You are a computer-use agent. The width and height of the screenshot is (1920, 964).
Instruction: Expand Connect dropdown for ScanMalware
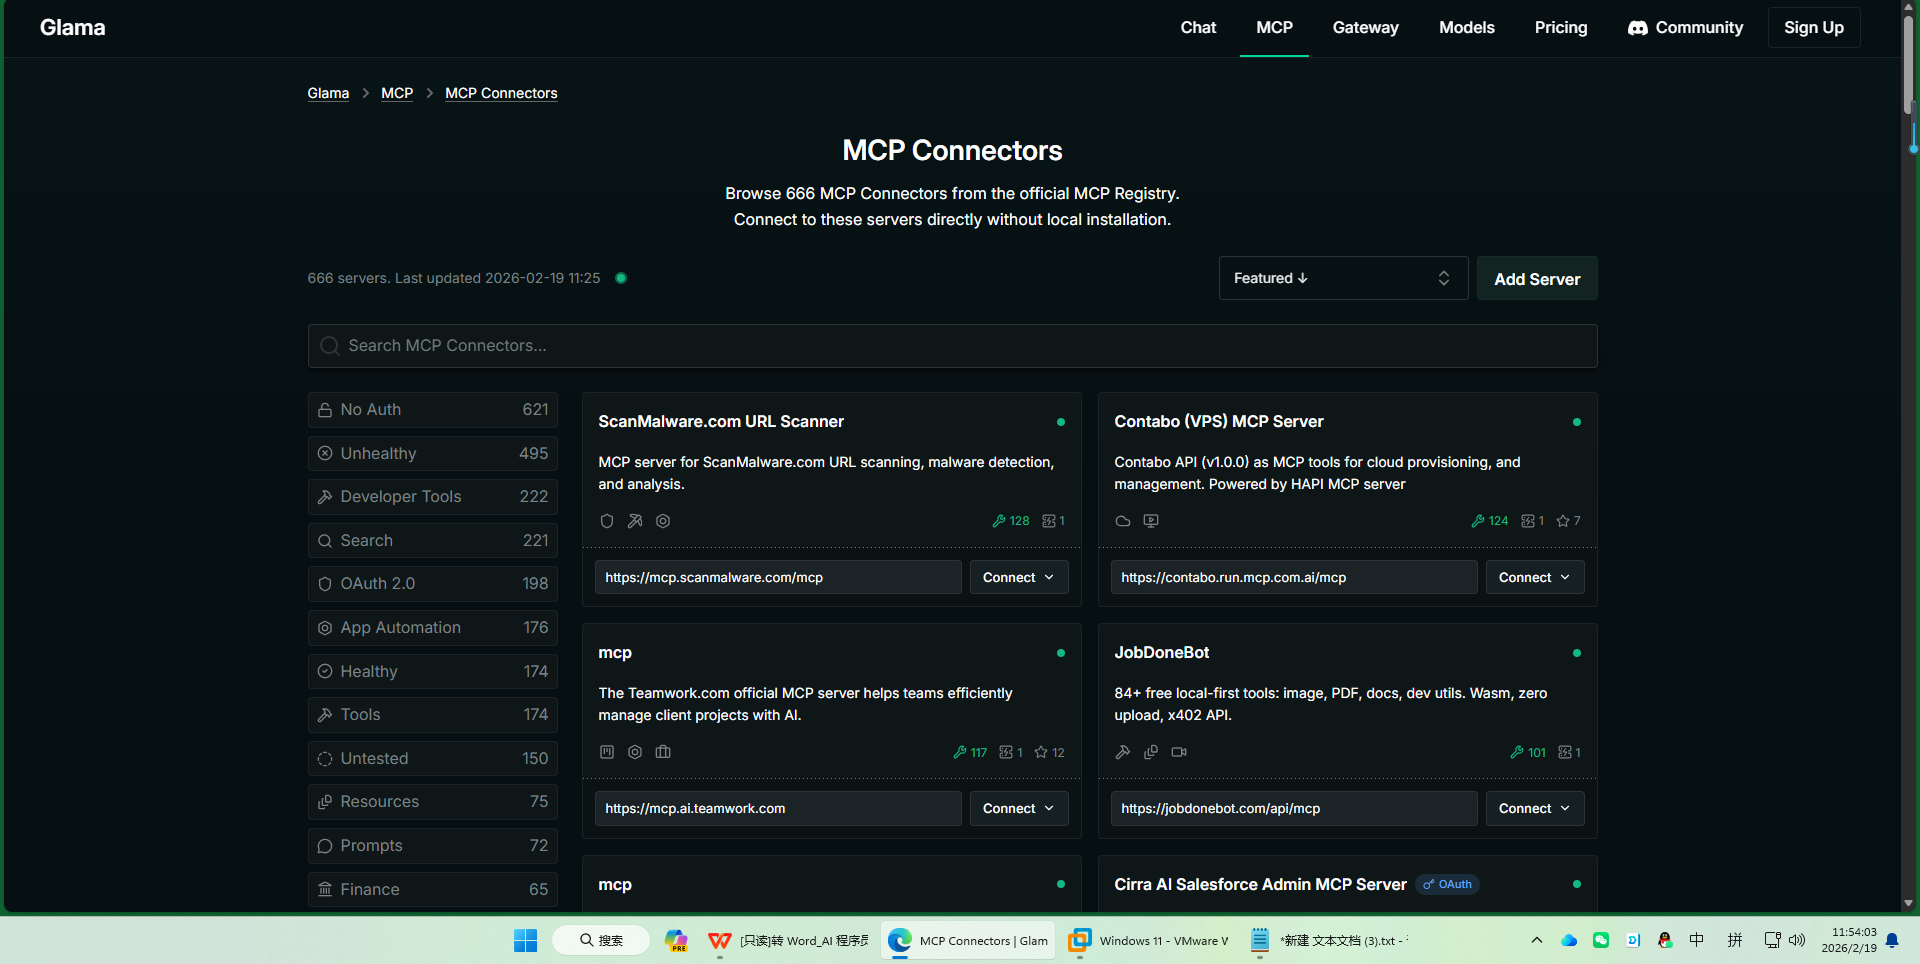coord(1019,578)
